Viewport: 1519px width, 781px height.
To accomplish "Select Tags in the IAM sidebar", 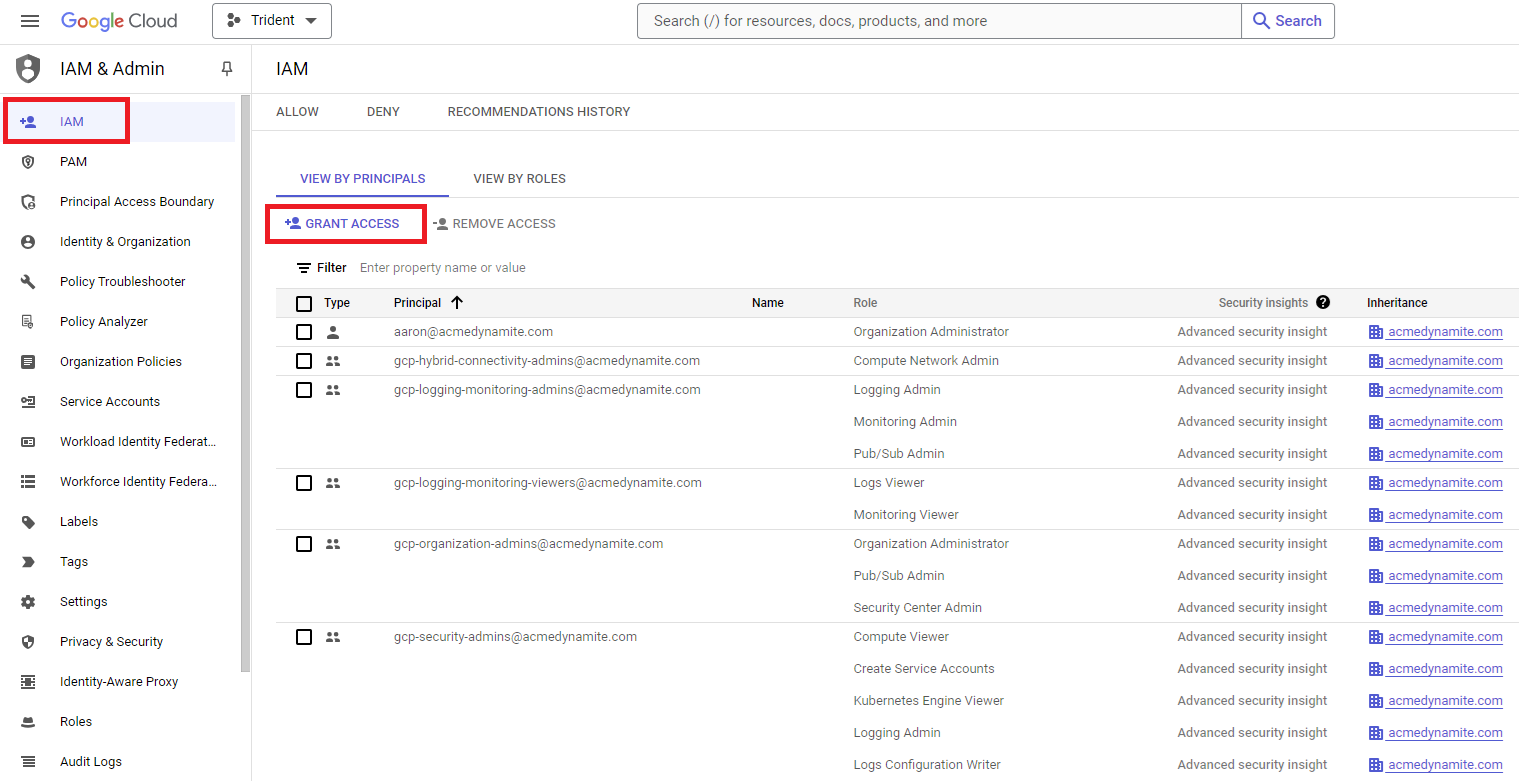I will pos(75,561).
